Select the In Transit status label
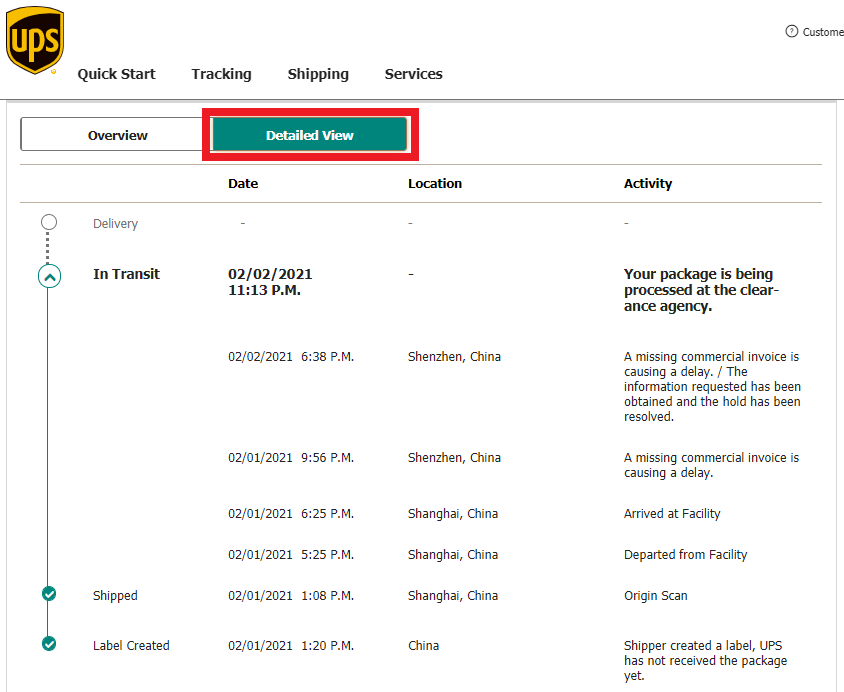 [x=126, y=274]
